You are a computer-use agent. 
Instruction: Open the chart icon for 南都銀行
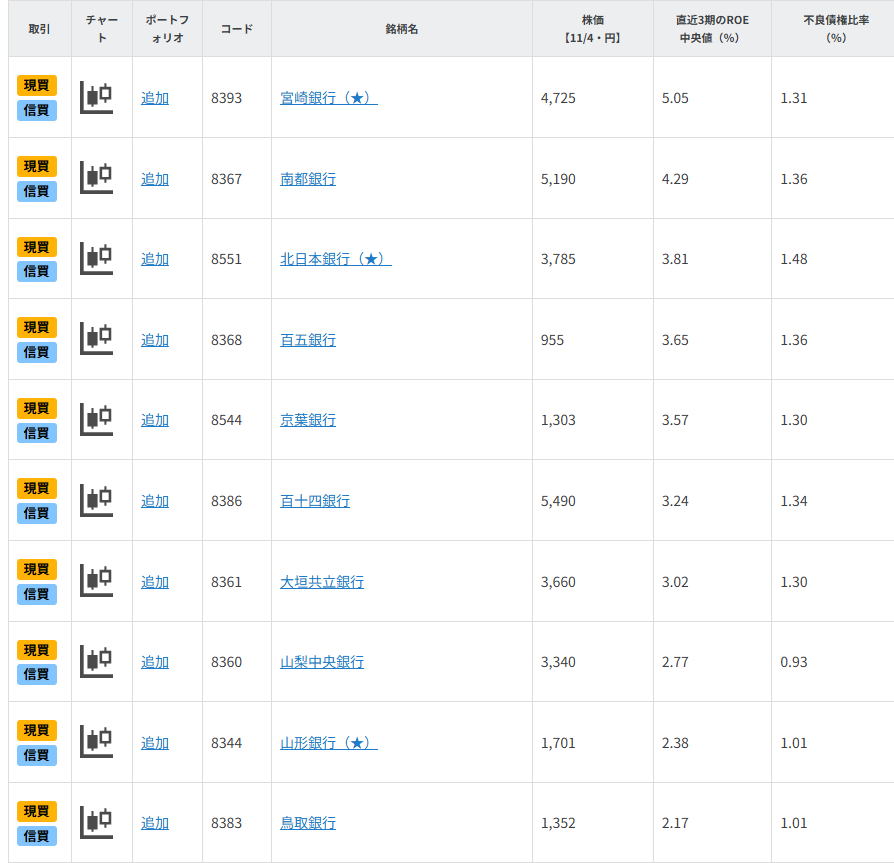pos(97,178)
